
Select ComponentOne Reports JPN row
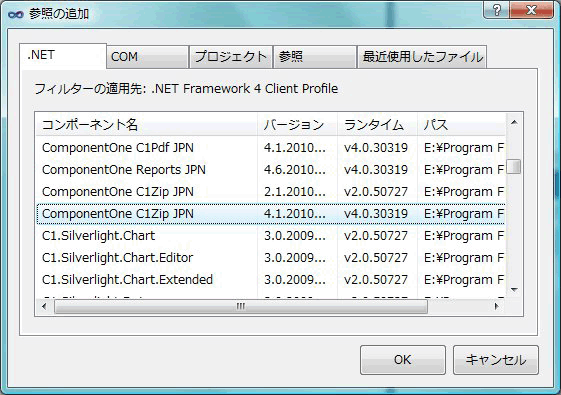click(x=271, y=170)
